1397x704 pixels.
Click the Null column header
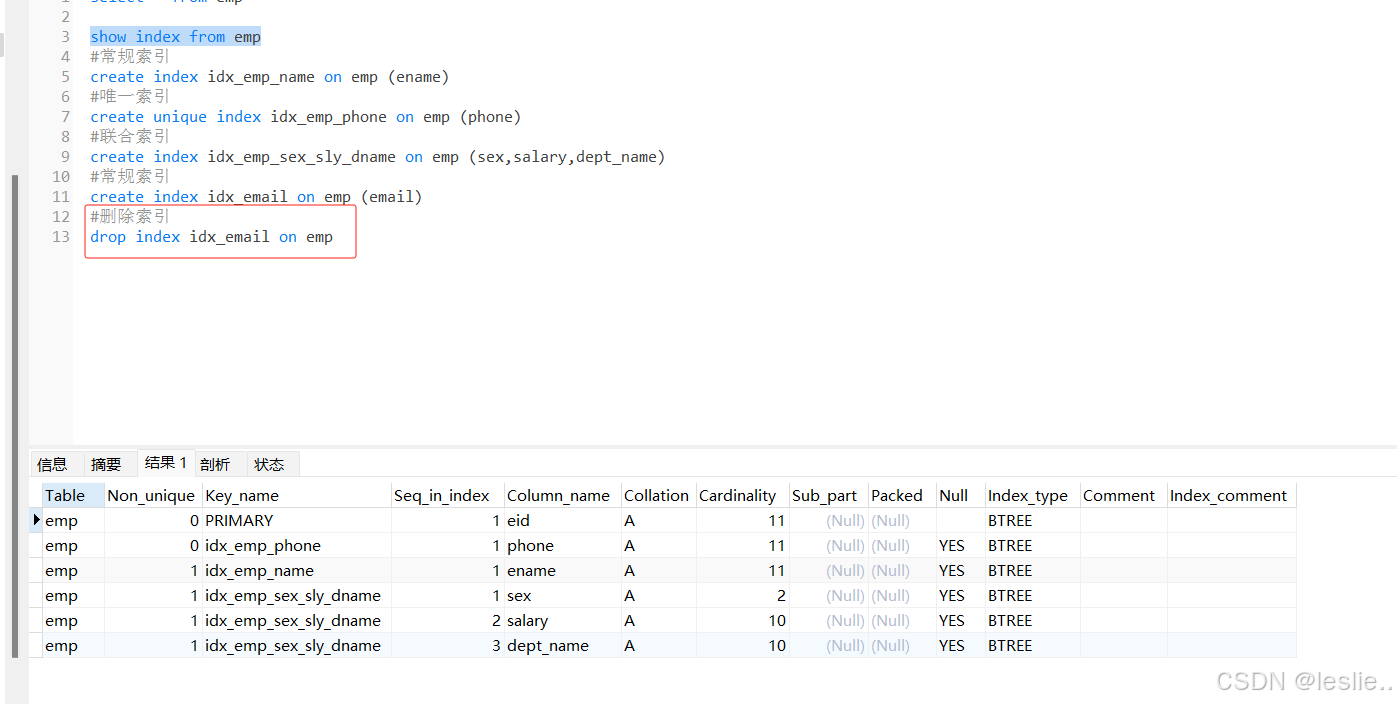[x=960, y=495]
